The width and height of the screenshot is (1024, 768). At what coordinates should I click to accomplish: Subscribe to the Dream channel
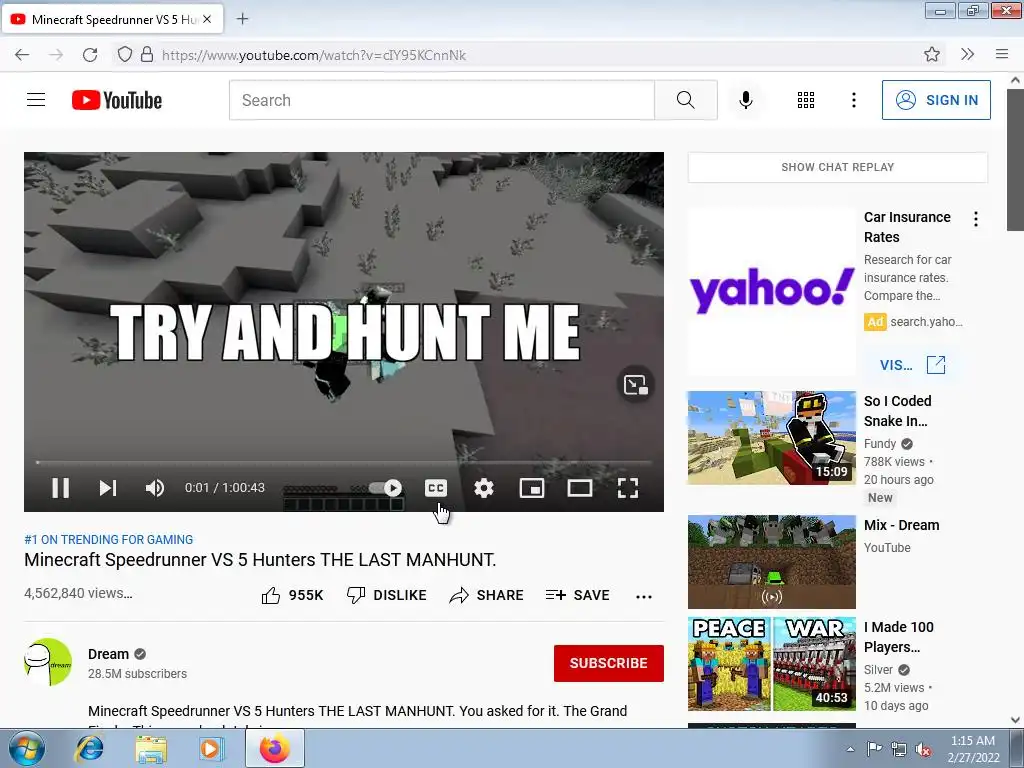(609, 663)
